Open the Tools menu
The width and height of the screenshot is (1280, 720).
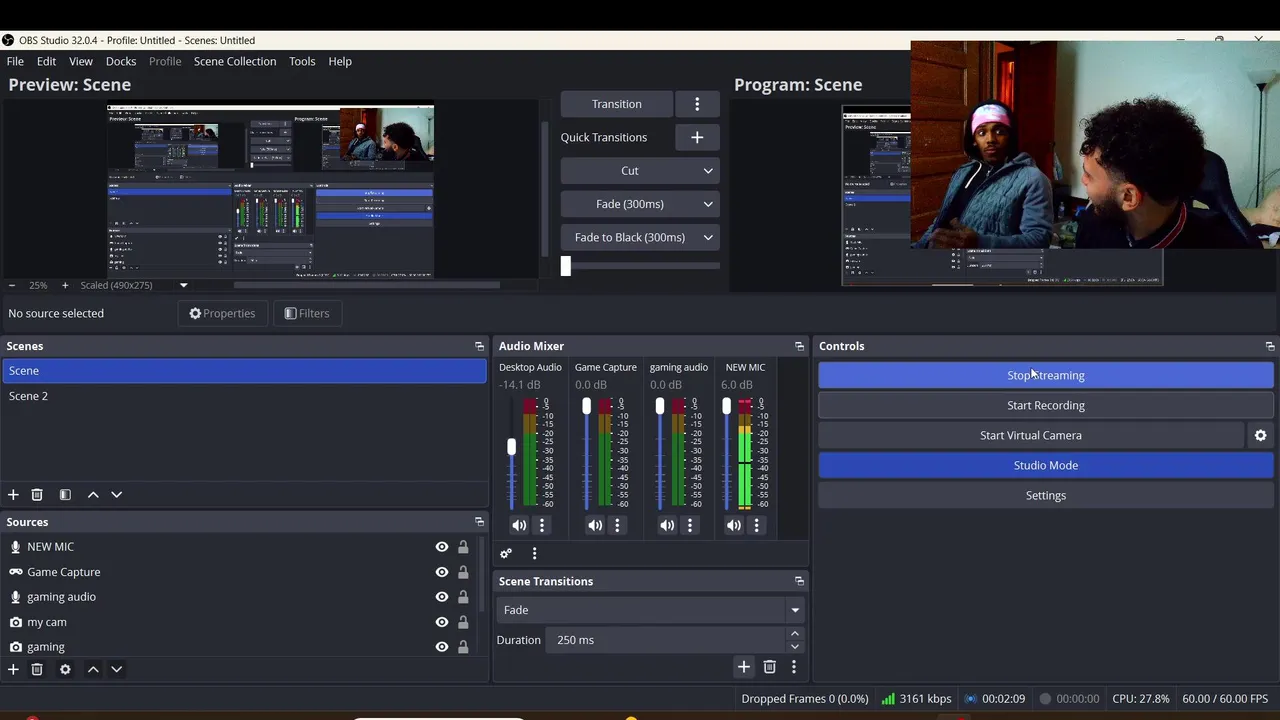302,61
